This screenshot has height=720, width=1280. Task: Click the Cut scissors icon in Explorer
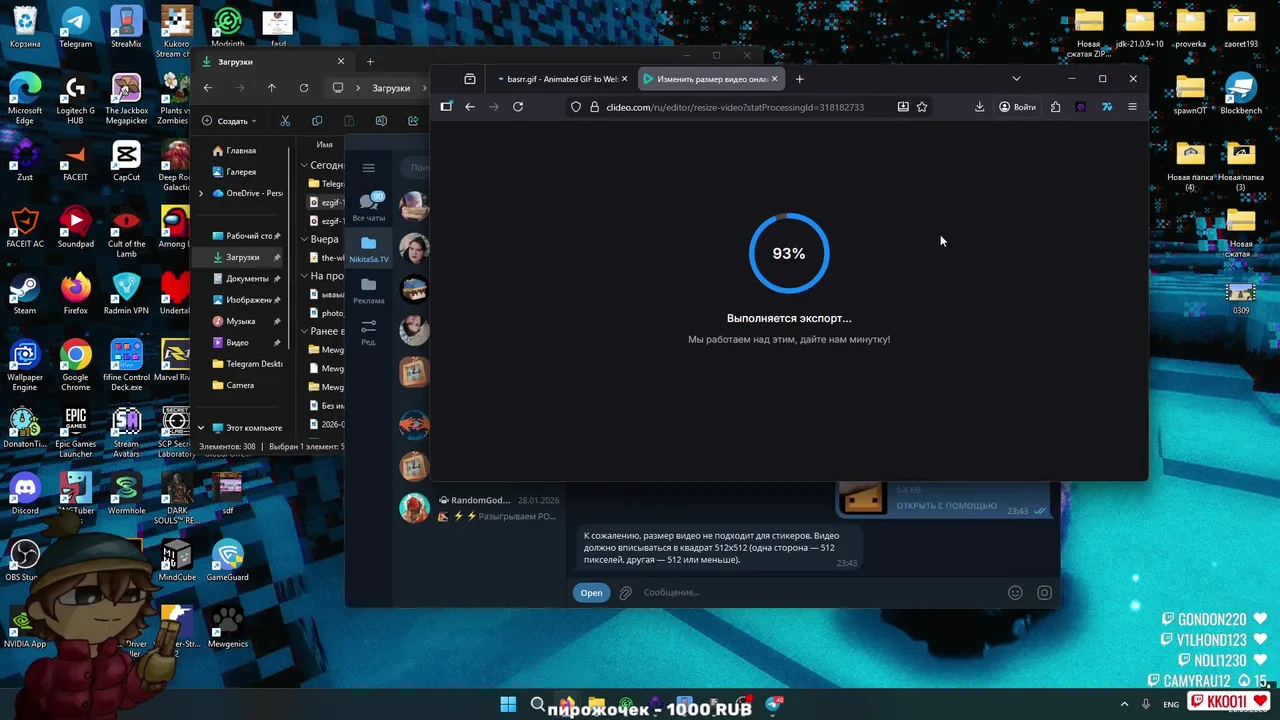click(x=285, y=121)
